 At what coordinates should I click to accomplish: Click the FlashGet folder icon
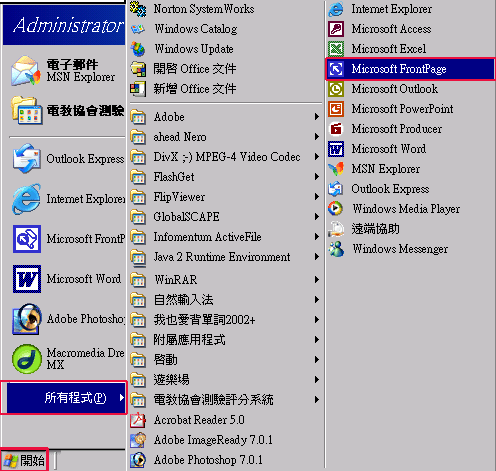click(x=138, y=177)
